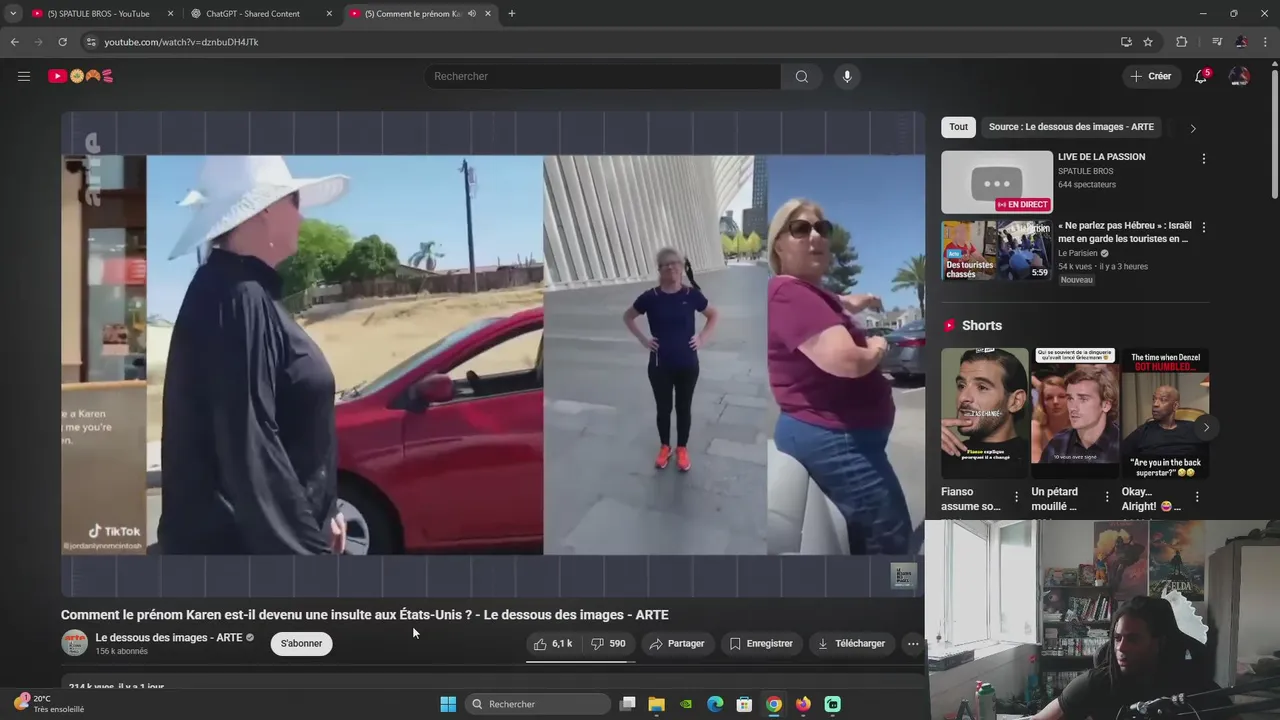
Task: Click the "Ne parlez pas Hébreu" video title
Action: [1125, 232]
